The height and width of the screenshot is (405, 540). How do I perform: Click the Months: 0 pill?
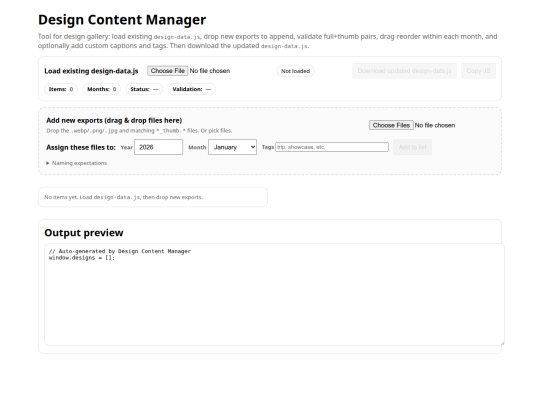102,89
